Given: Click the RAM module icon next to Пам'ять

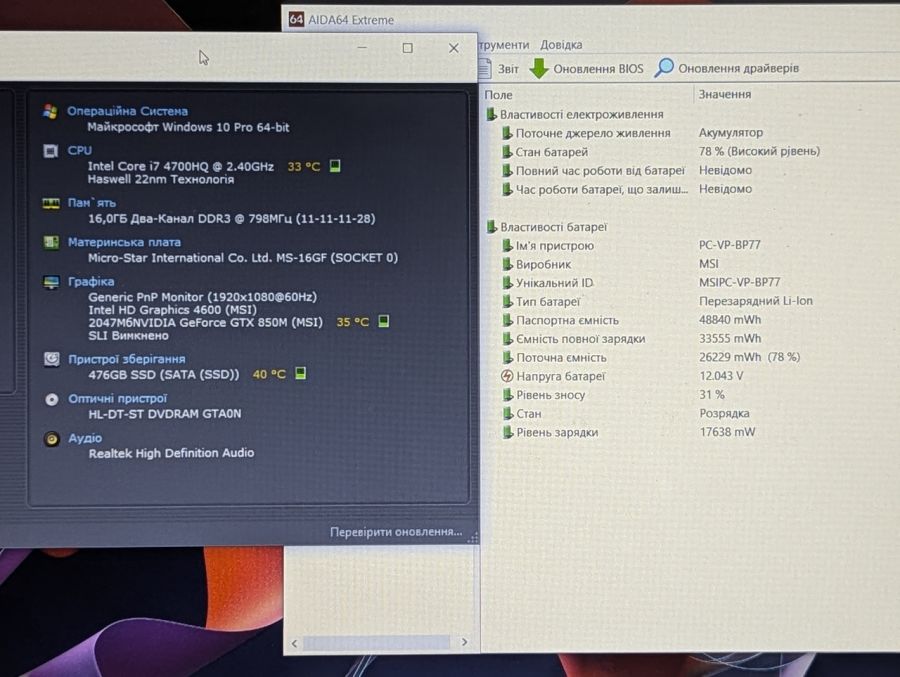Looking at the screenshot, I should (51, 203).
